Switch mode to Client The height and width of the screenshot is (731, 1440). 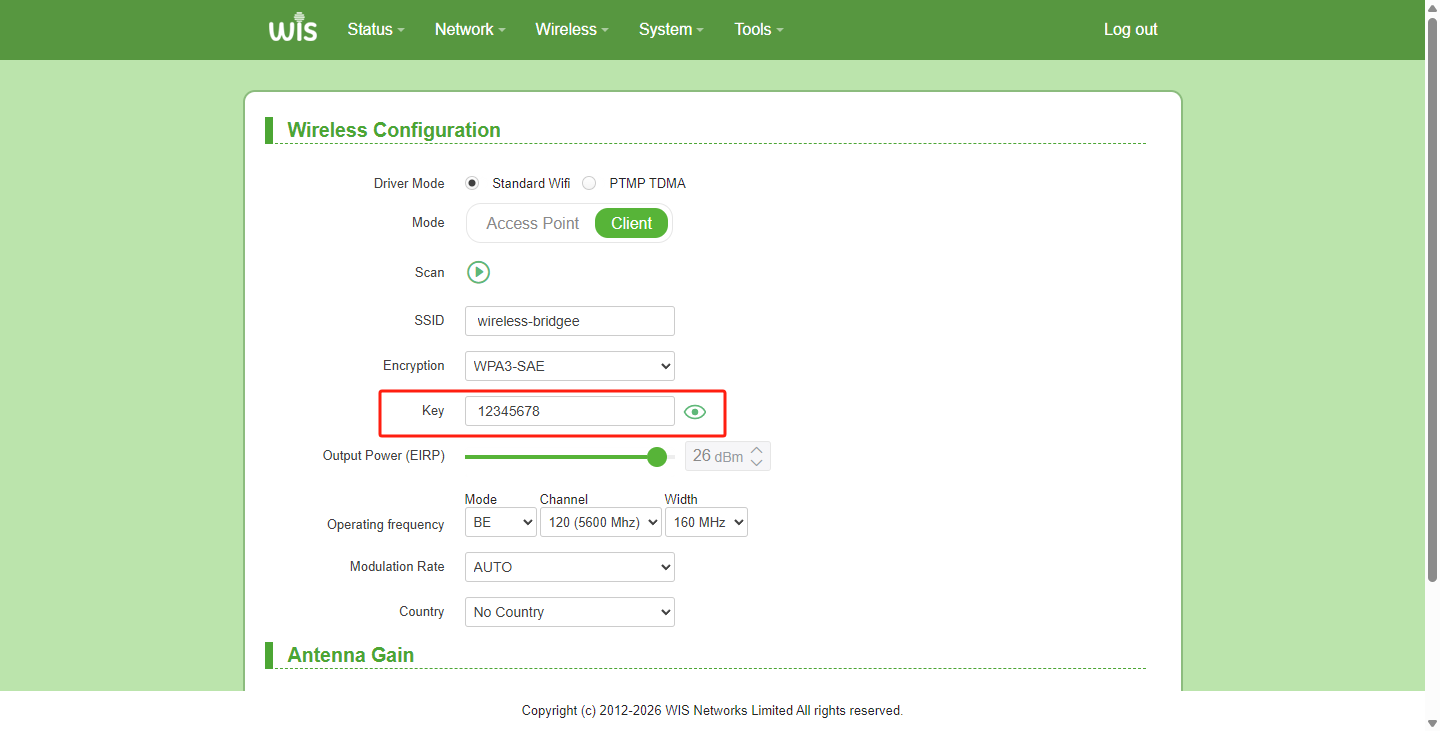click(632, 223)
